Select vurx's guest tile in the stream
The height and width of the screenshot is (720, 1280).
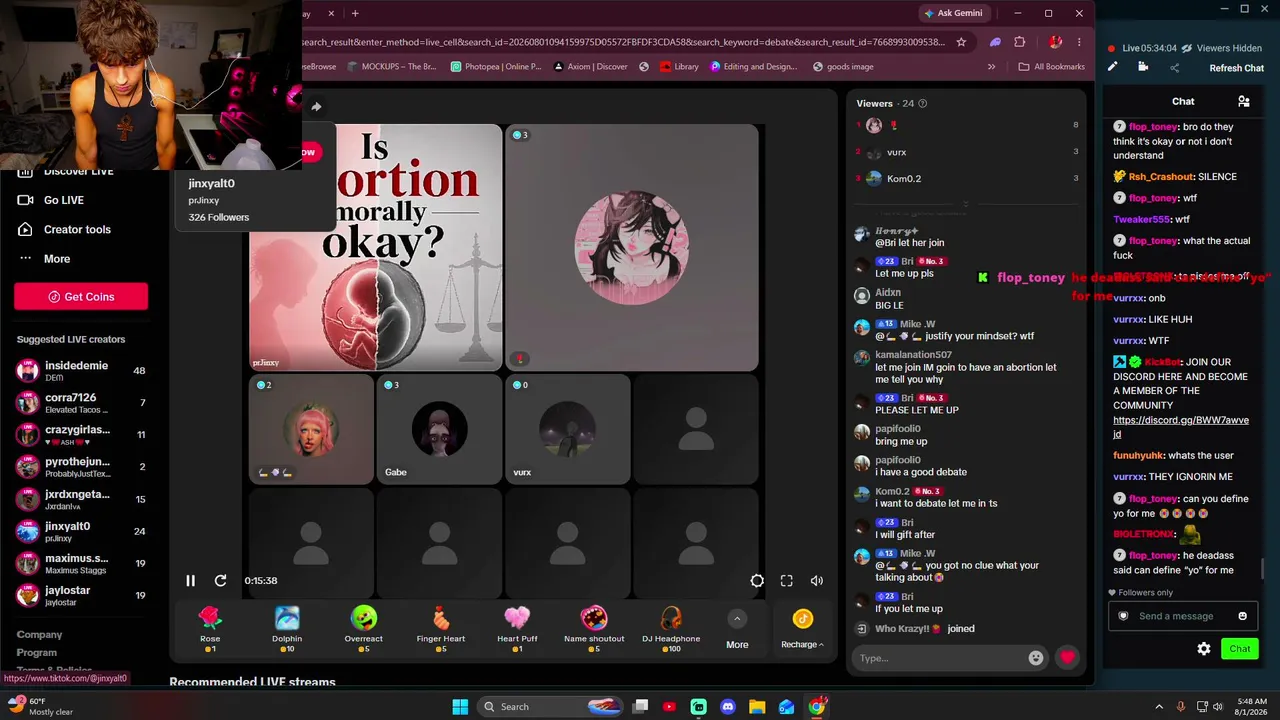tap(567, 429)
